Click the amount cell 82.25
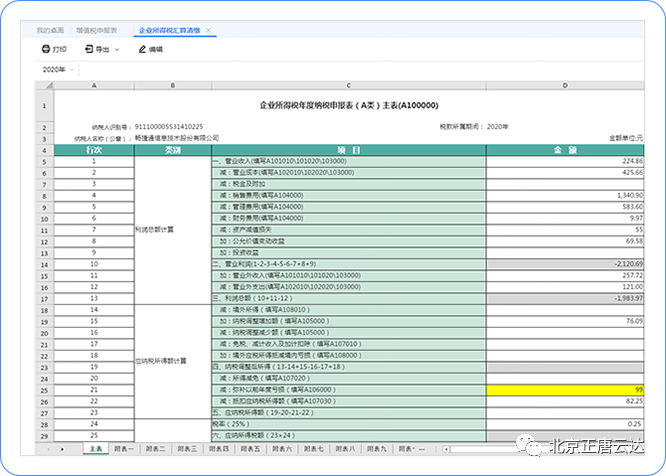This screenshot has width=666, height=476. click(x=565, y=401)
